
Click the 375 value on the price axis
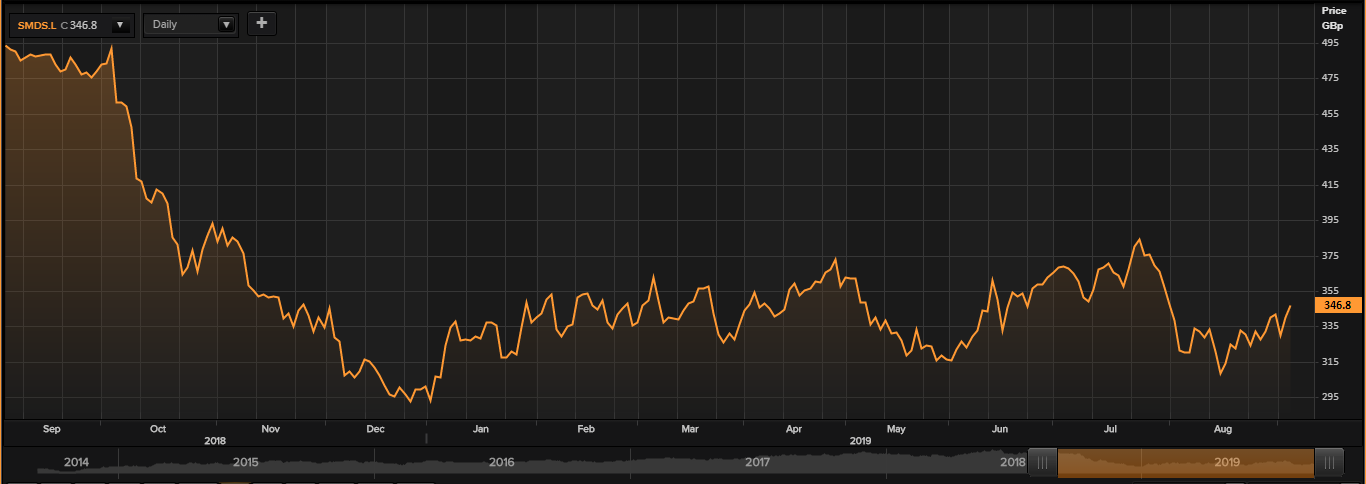(1331, 256)
